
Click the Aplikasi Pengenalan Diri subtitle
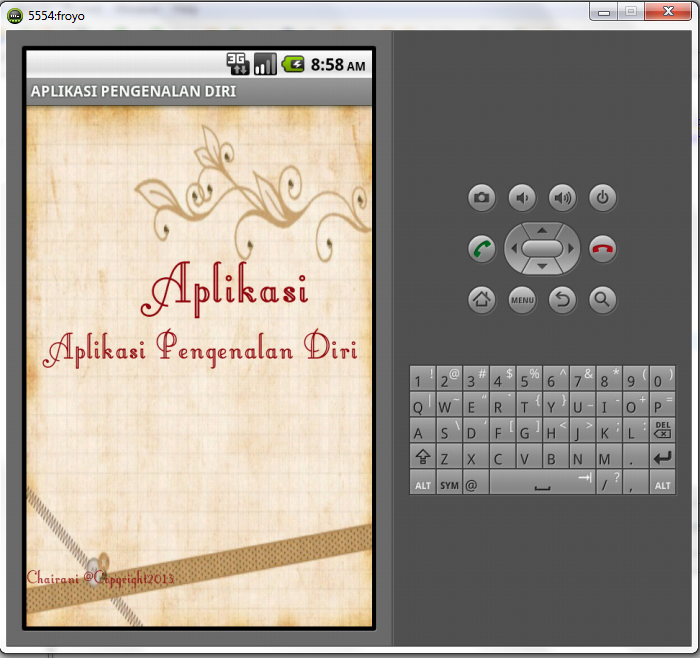coord(200,348)
